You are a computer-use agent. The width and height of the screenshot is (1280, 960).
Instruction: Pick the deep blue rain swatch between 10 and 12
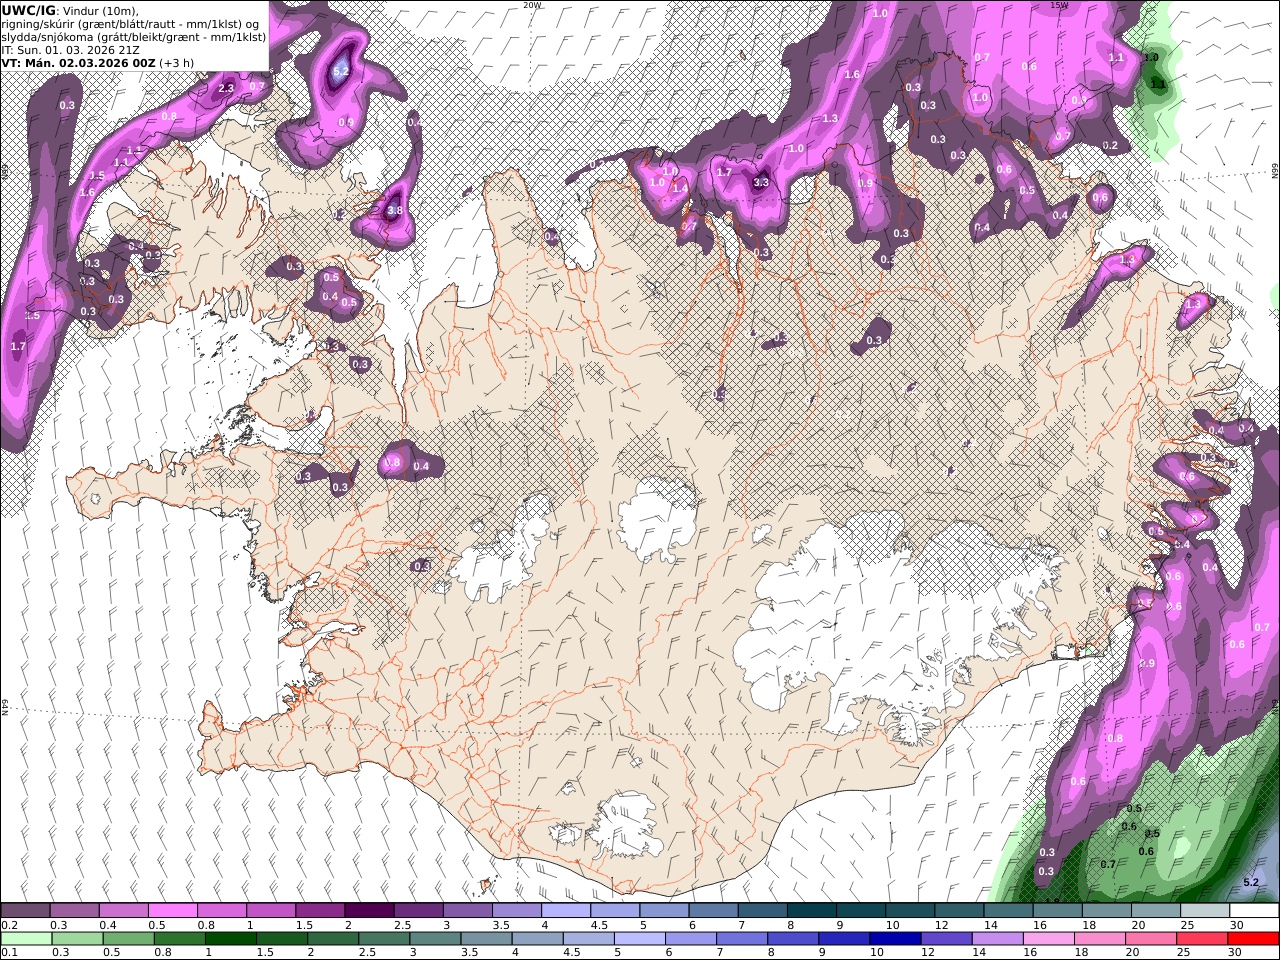click(x=896, y=939)
